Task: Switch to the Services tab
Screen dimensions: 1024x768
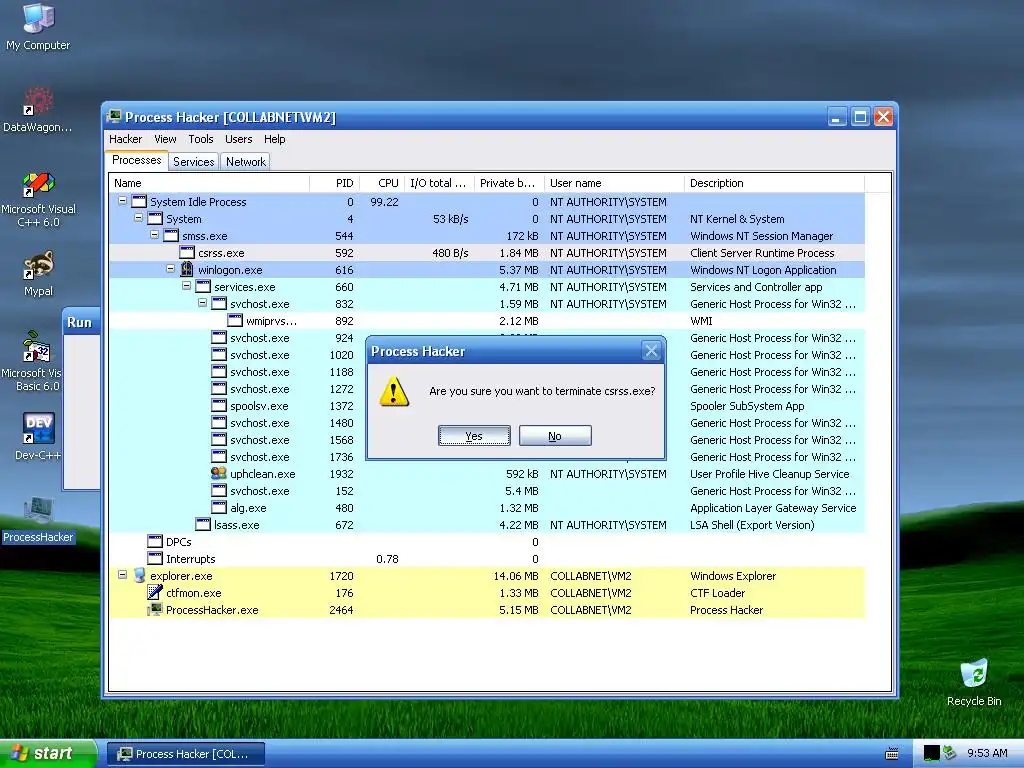Action: [193, 161]
